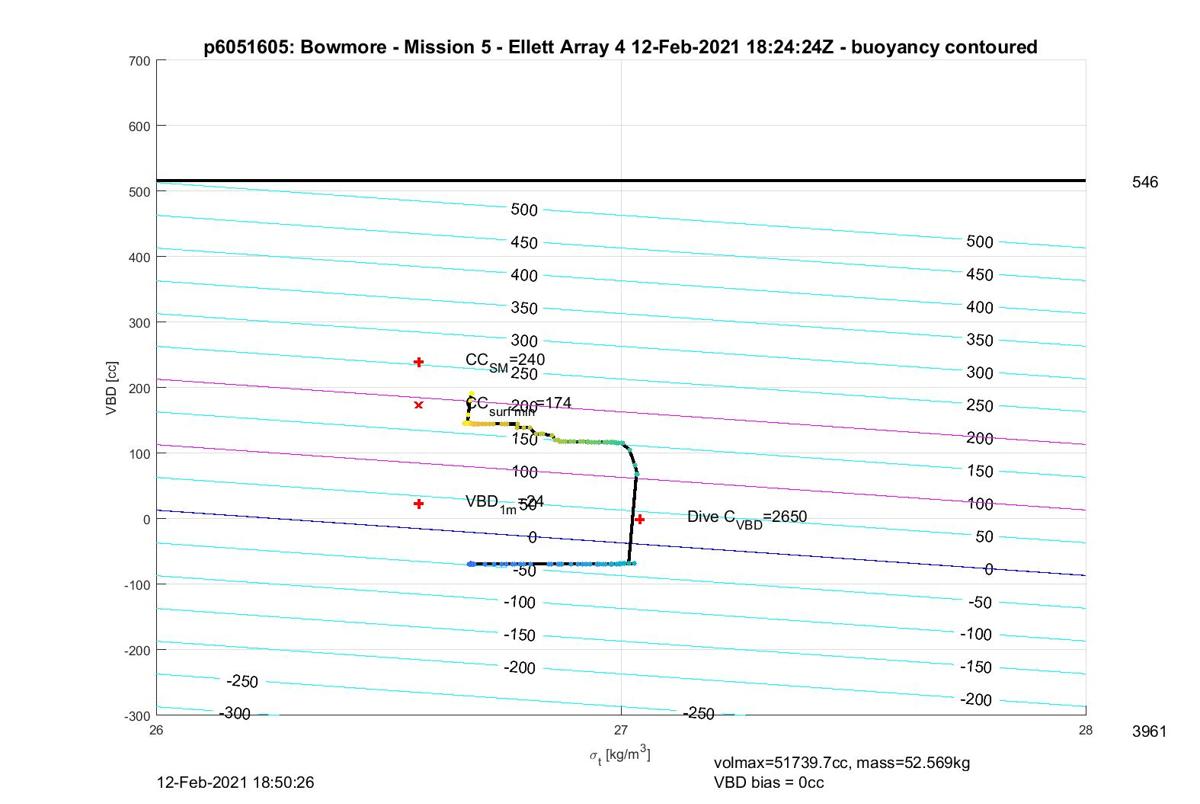This screenshot has width=1200, height=804.
Task: Select the 'CC surfmin=174' annotation
Action: [518, 404]
